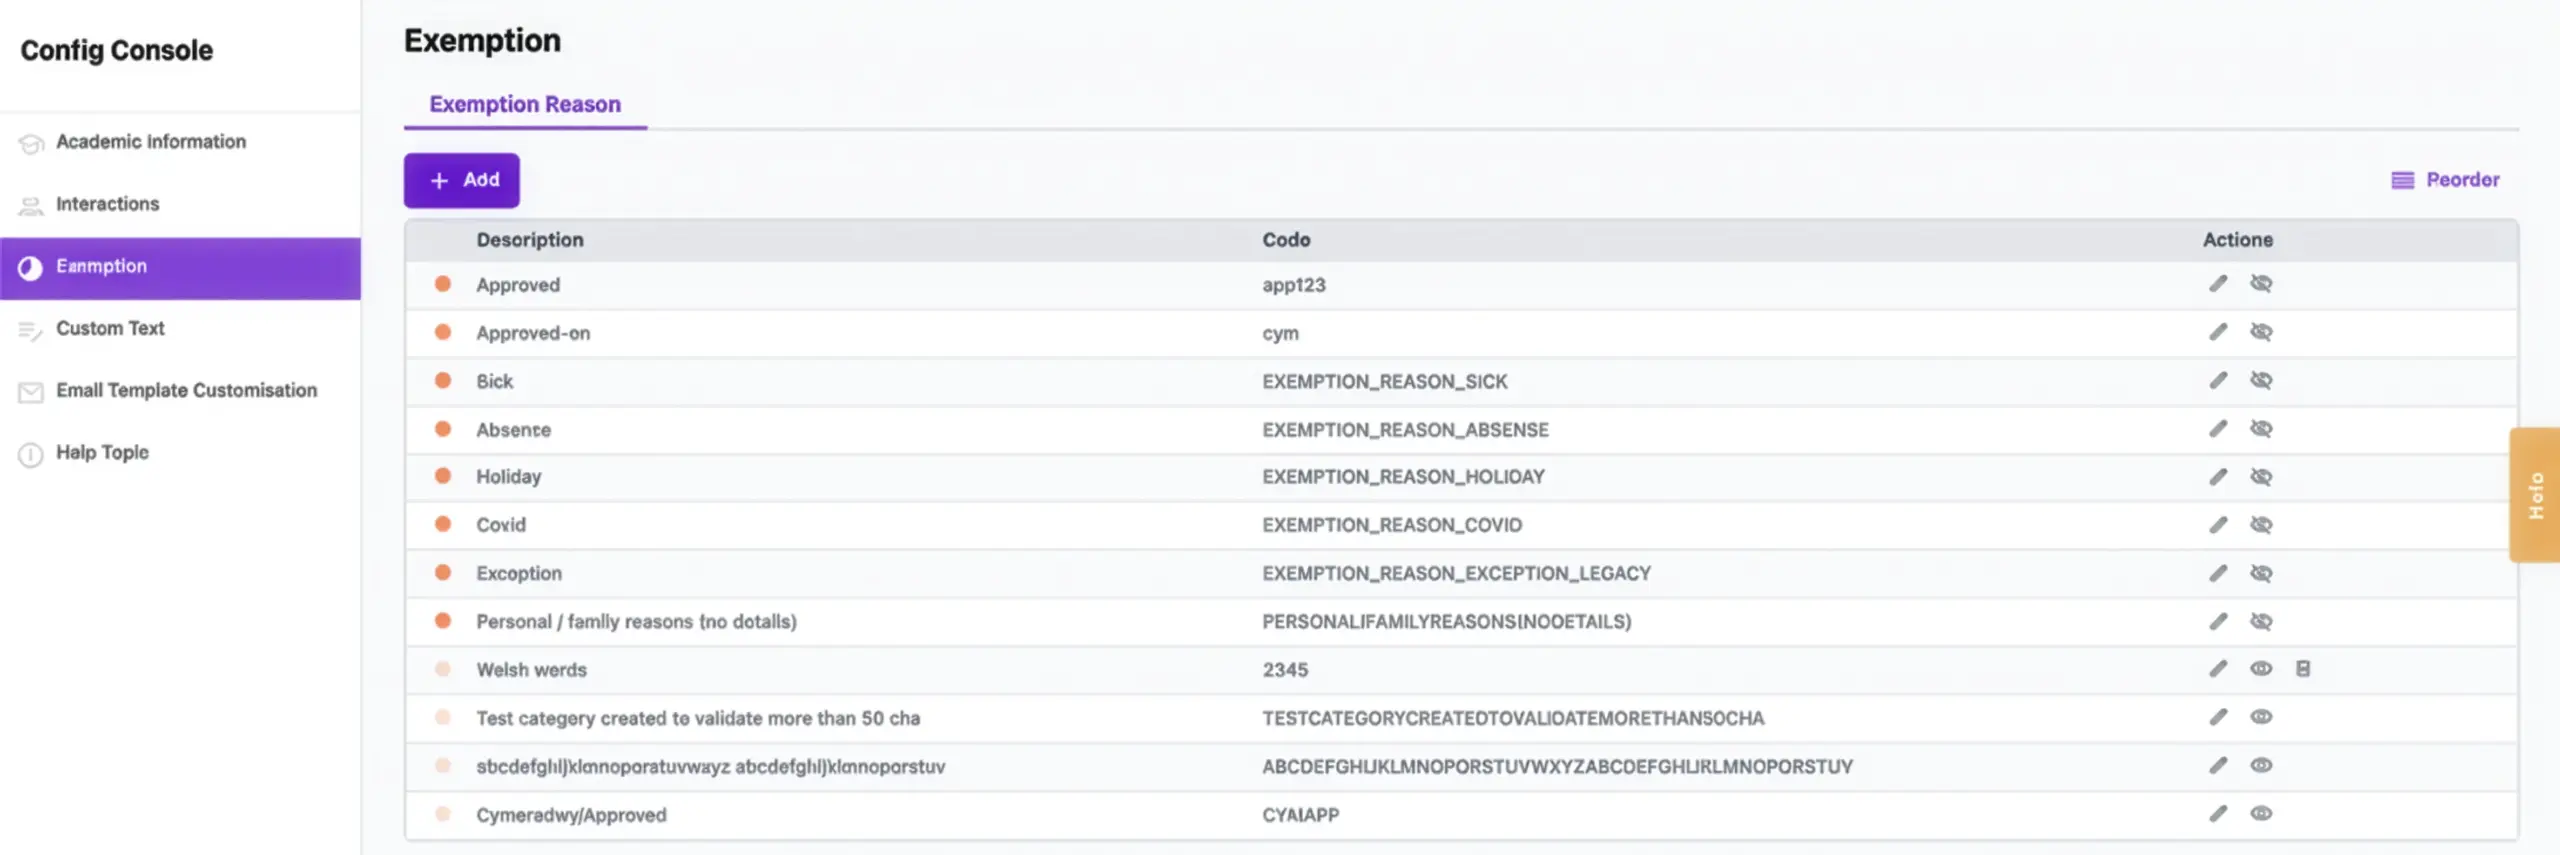Image resolution: width=2560 pixels, height=855 pixels.
Task: Show the CYAIAPP row
Action: (2261, 813)
